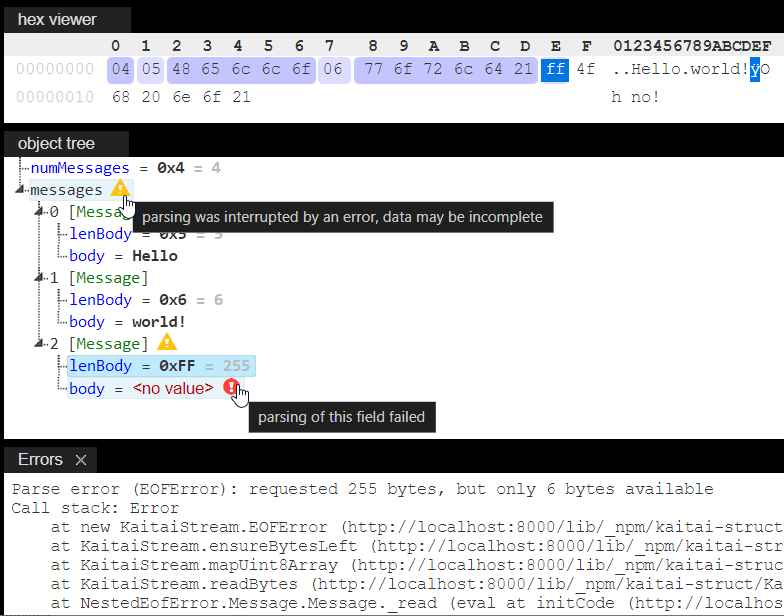784x616 pixels.
Task: Collapse the messages tree node
Action: 22,190
